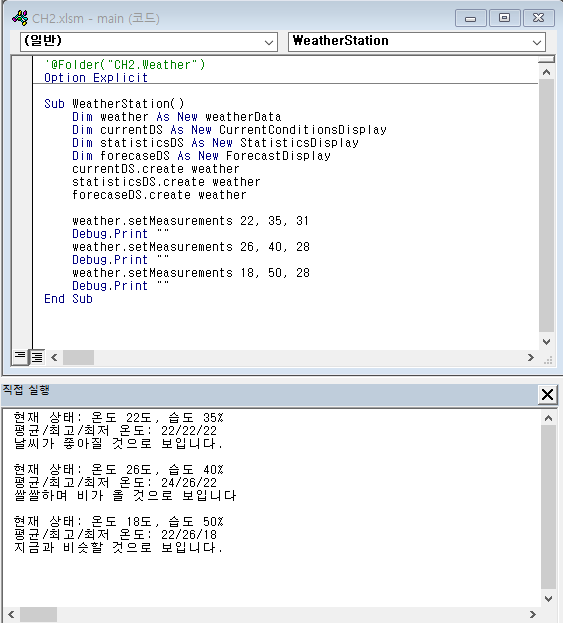Close the CH2.xlsm main code window
The width and height of the screenshot is (563, 623).
tap(538, 18)
